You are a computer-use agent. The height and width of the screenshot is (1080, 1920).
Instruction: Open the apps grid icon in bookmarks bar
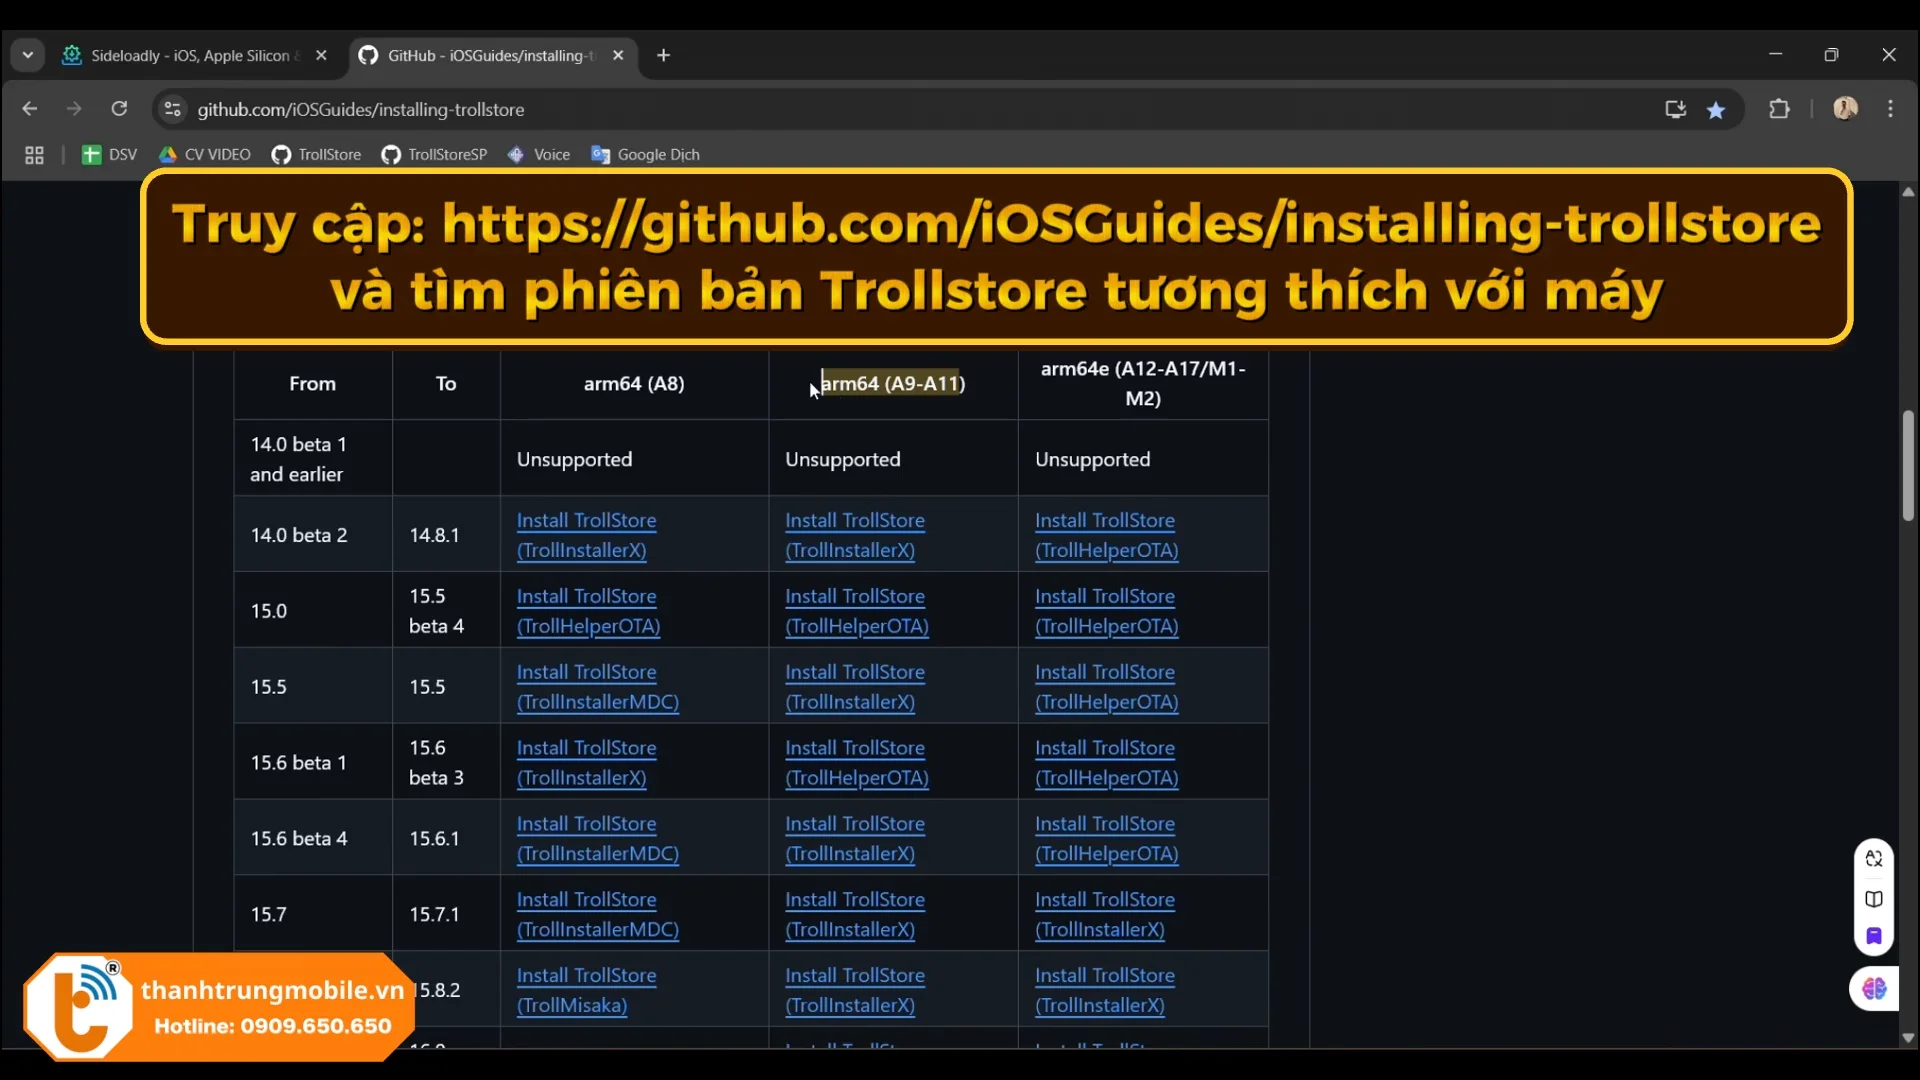[34, 155]
